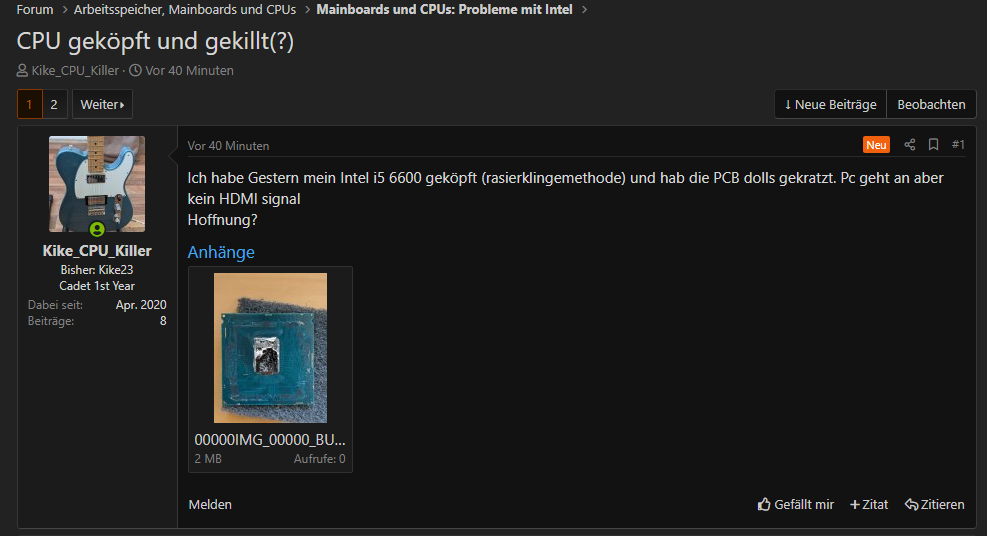Select page 1 in pagination
The width and height of the screenshot is (987, 536).
point(30,104)
